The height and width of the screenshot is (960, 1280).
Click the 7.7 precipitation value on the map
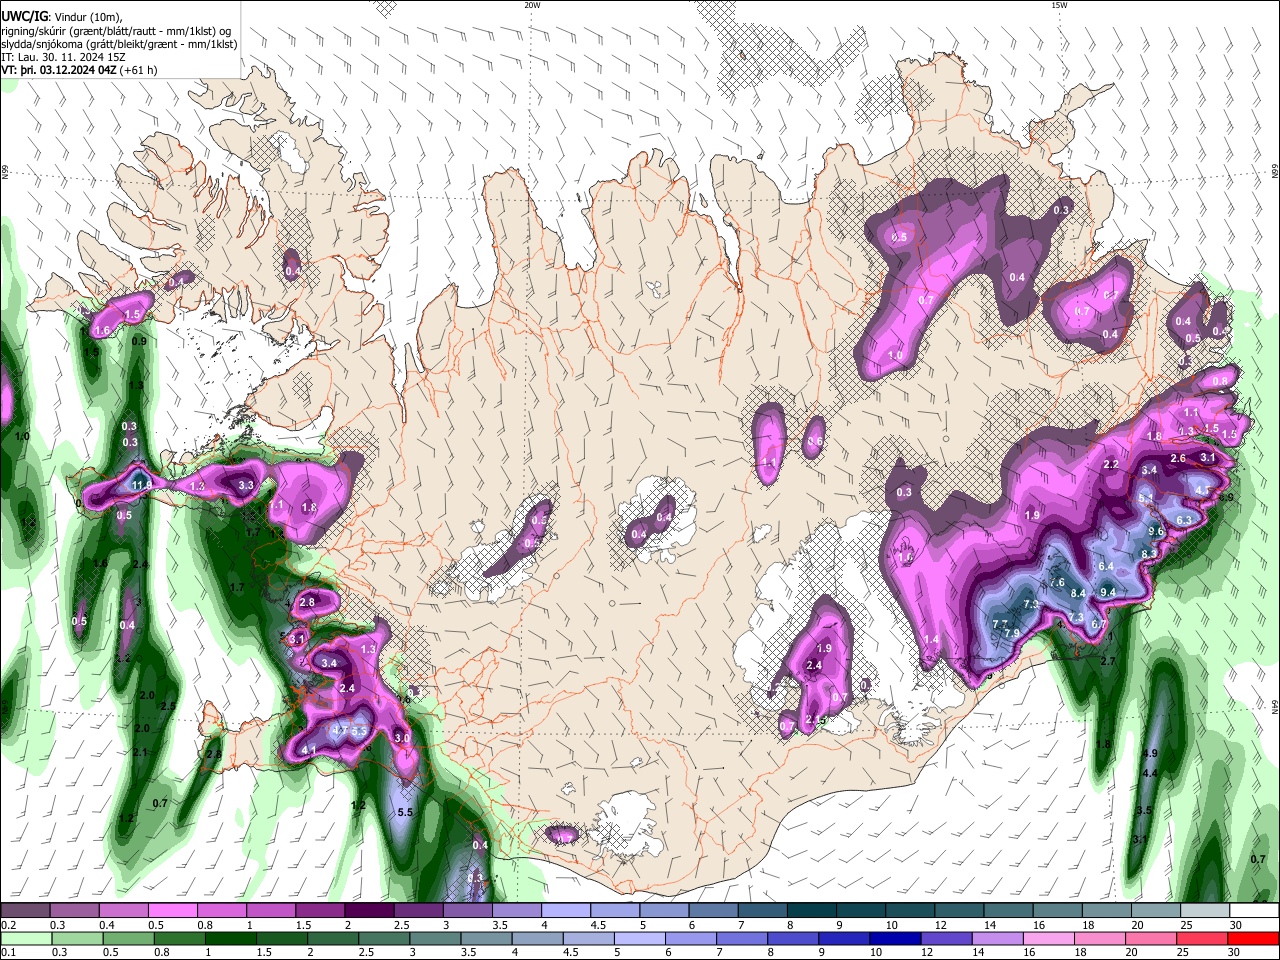click(x=1000, y=624)
